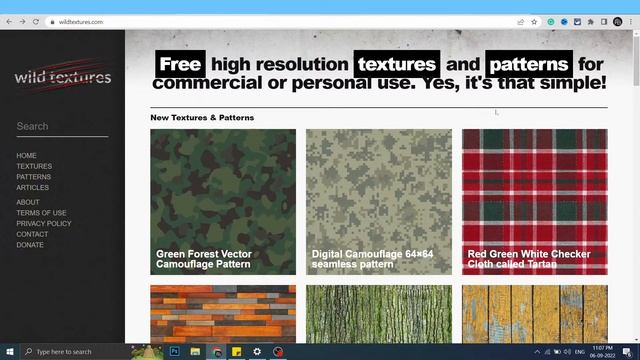Open the notification center icon
Viewport: 640px width, 360px height.
[x=627, y=351]
